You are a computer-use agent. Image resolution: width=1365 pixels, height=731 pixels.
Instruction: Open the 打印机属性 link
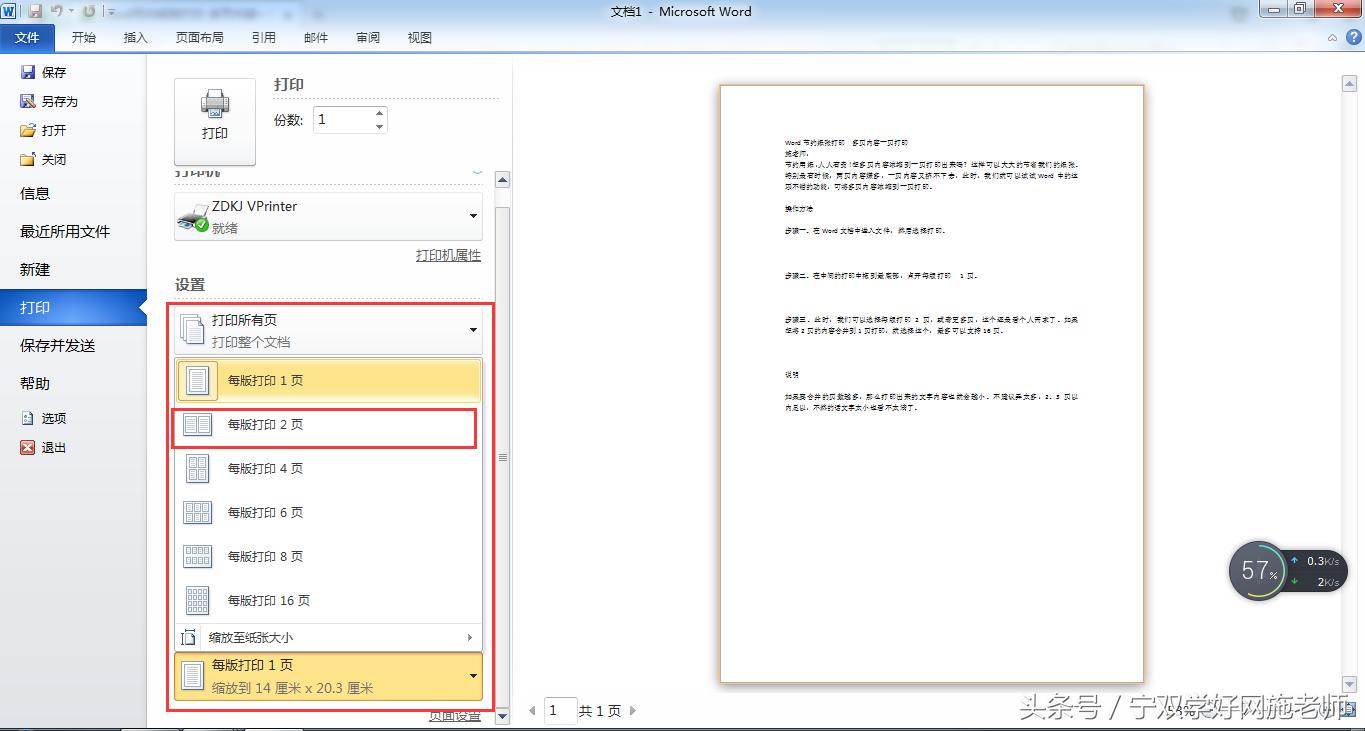(x=448, y=255)
